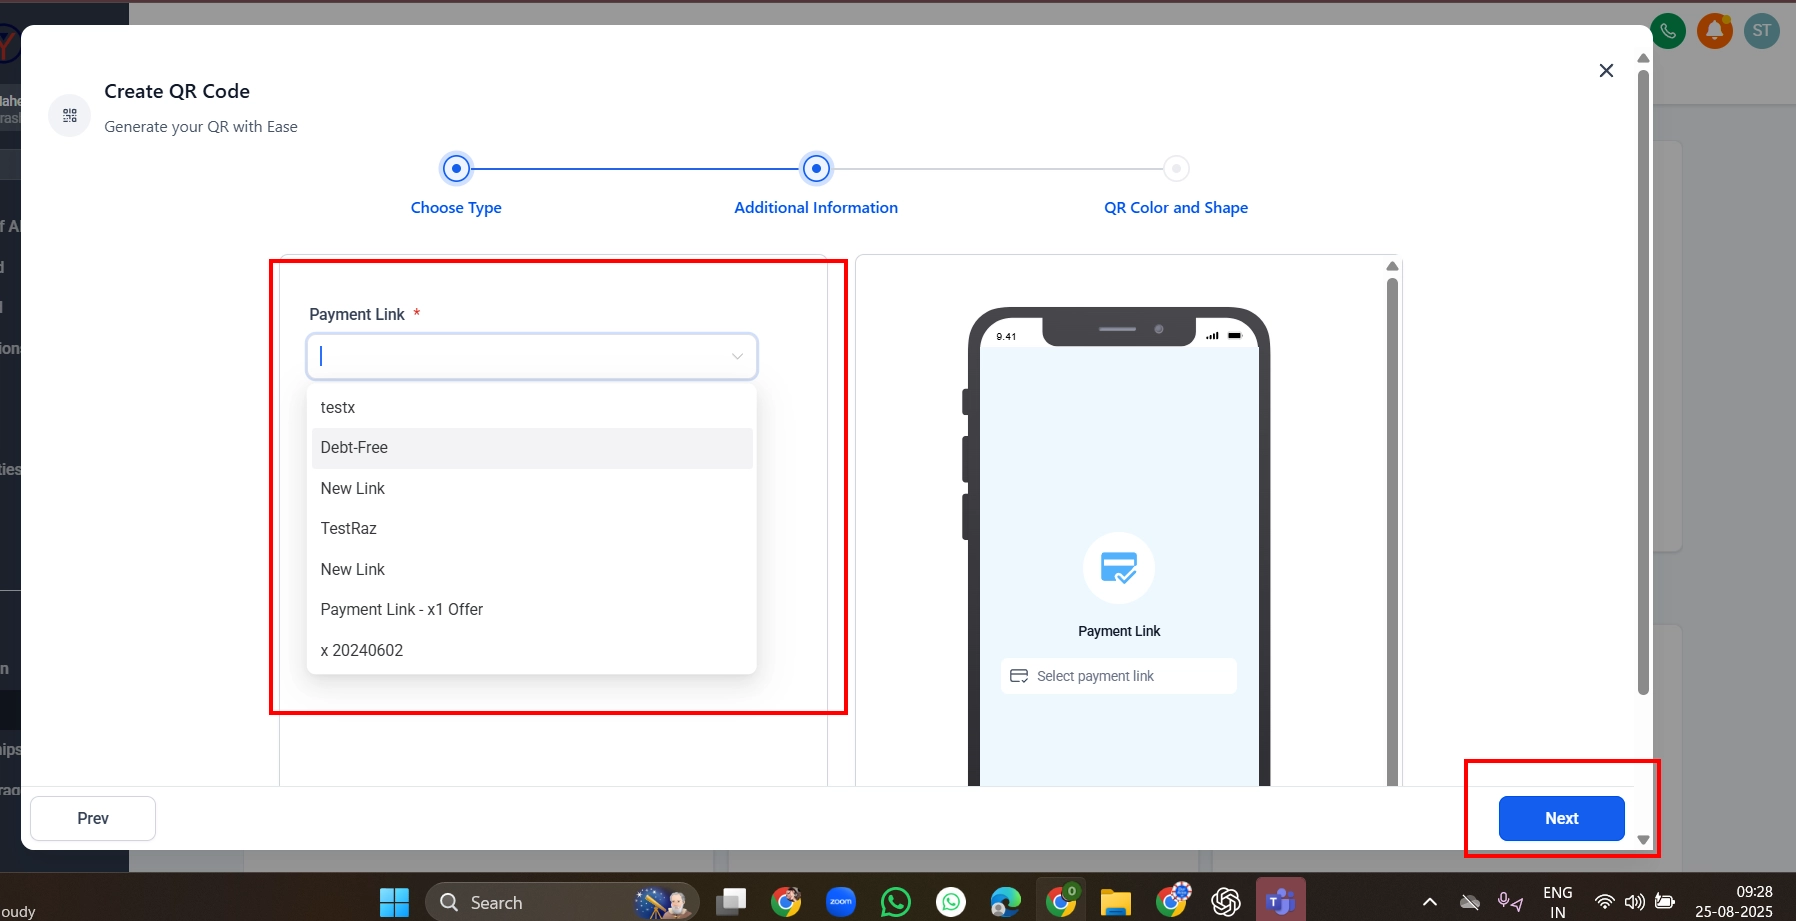Image resolution: width=1796 pixels, height=921 pixels.
Task: Launch ChatGPT app from taskbar
Action: (x=1225, y=902)
